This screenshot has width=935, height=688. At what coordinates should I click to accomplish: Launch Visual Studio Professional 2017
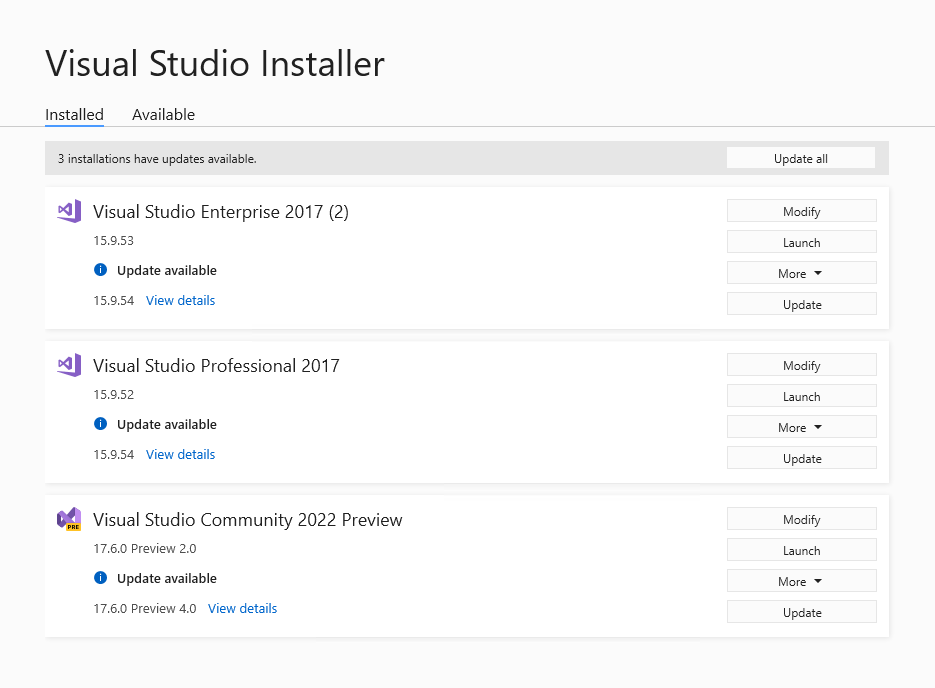(801, 396)
